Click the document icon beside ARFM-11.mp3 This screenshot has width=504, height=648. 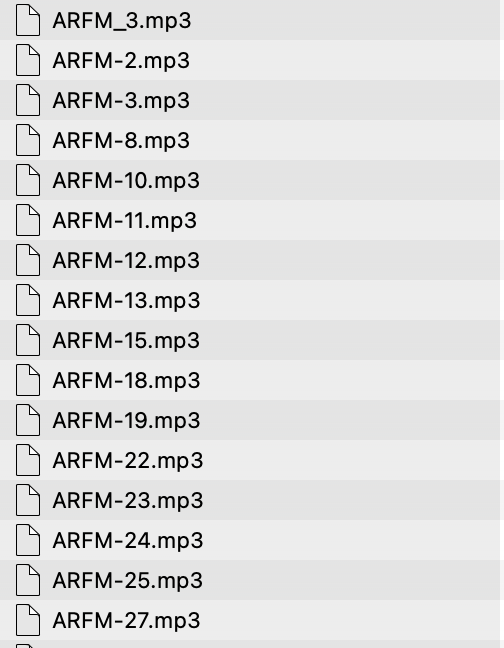pos(28,220)
